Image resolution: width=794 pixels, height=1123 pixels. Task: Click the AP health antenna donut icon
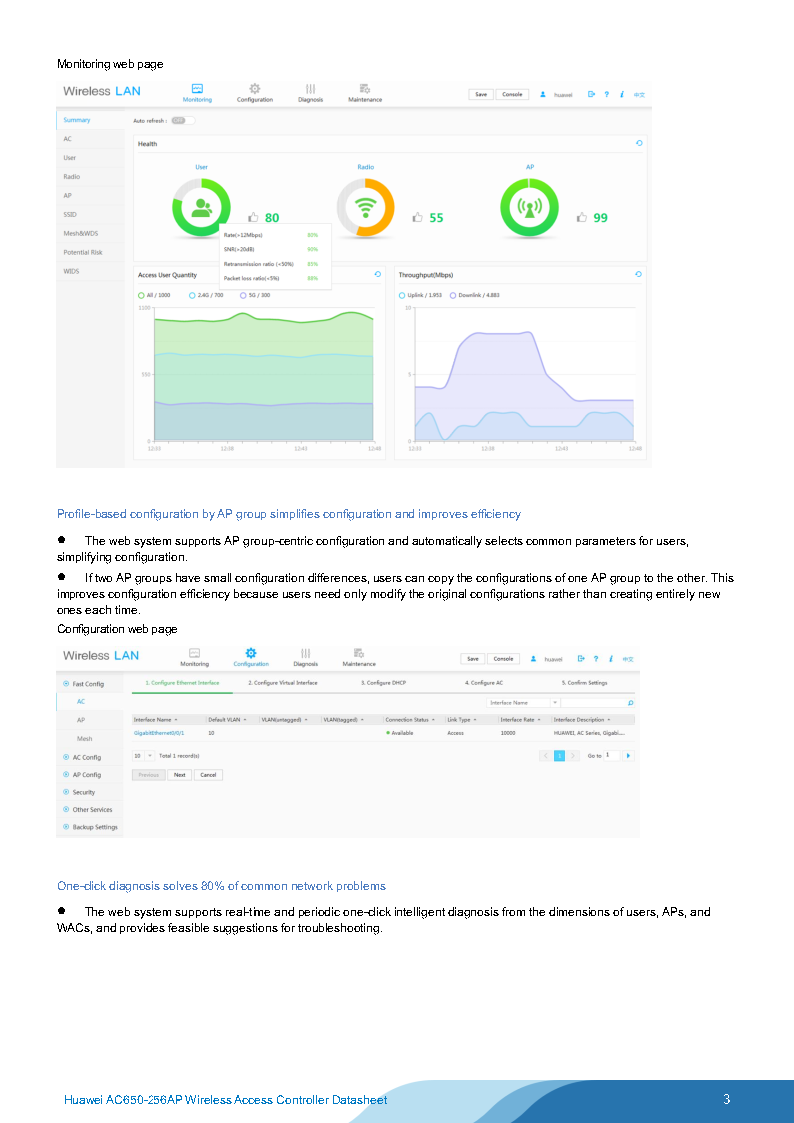point(530,208)
